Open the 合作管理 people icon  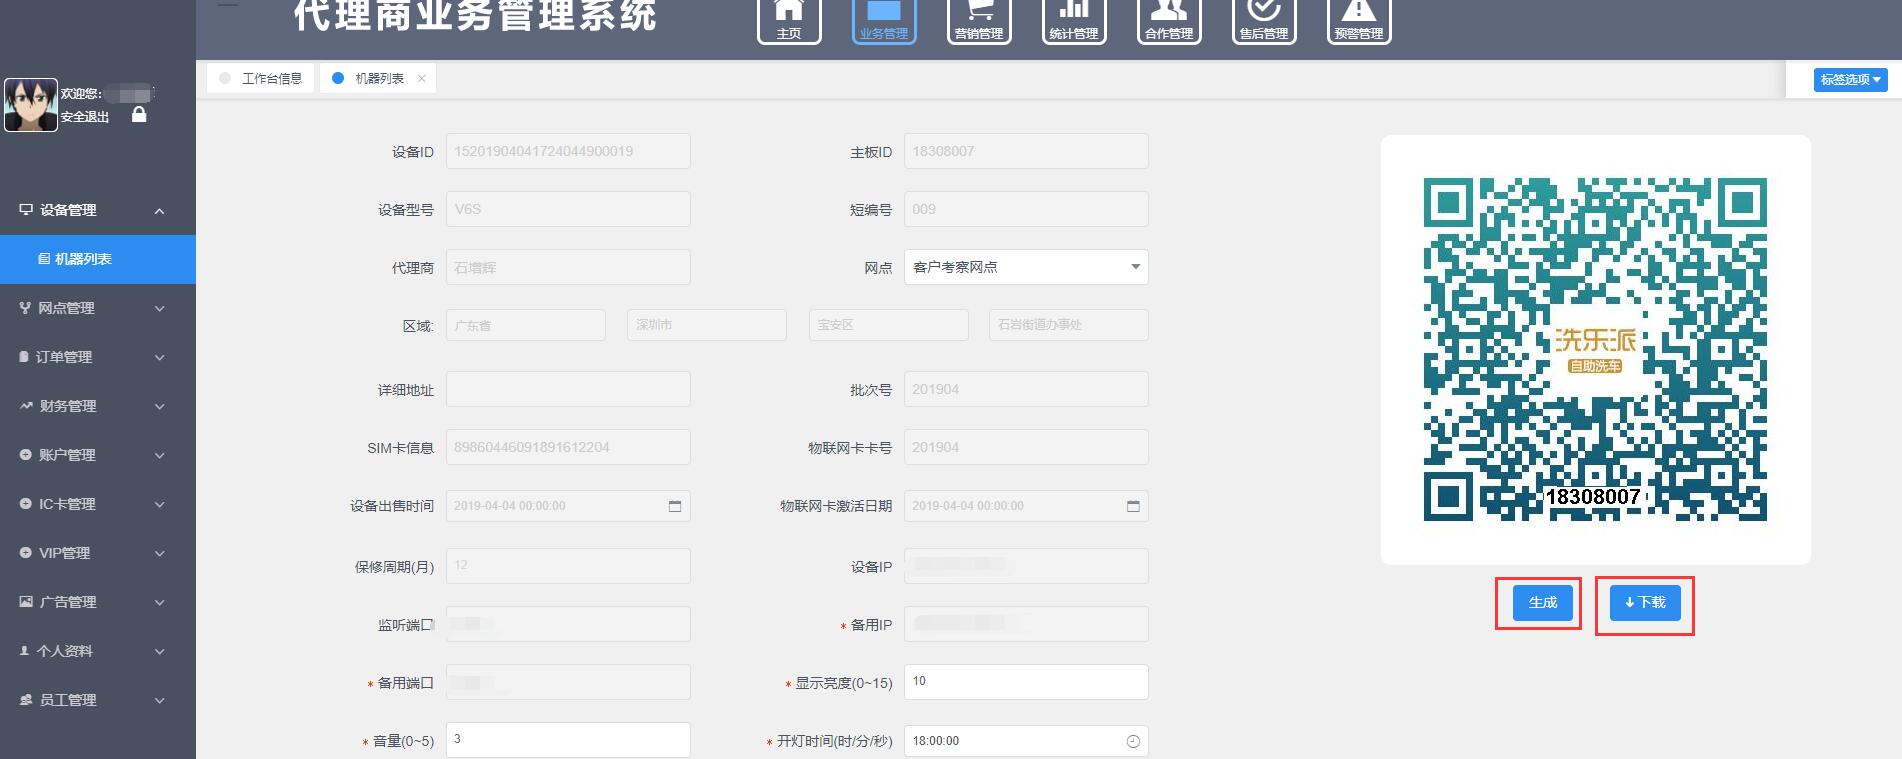point(1169,20)
